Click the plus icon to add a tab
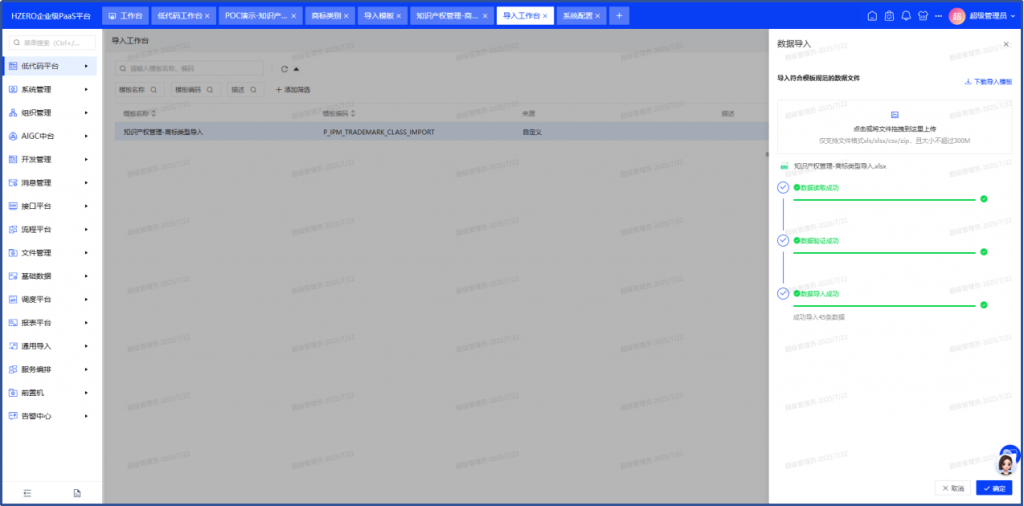This screenshot has height=506, width=1024. (619, 16)
